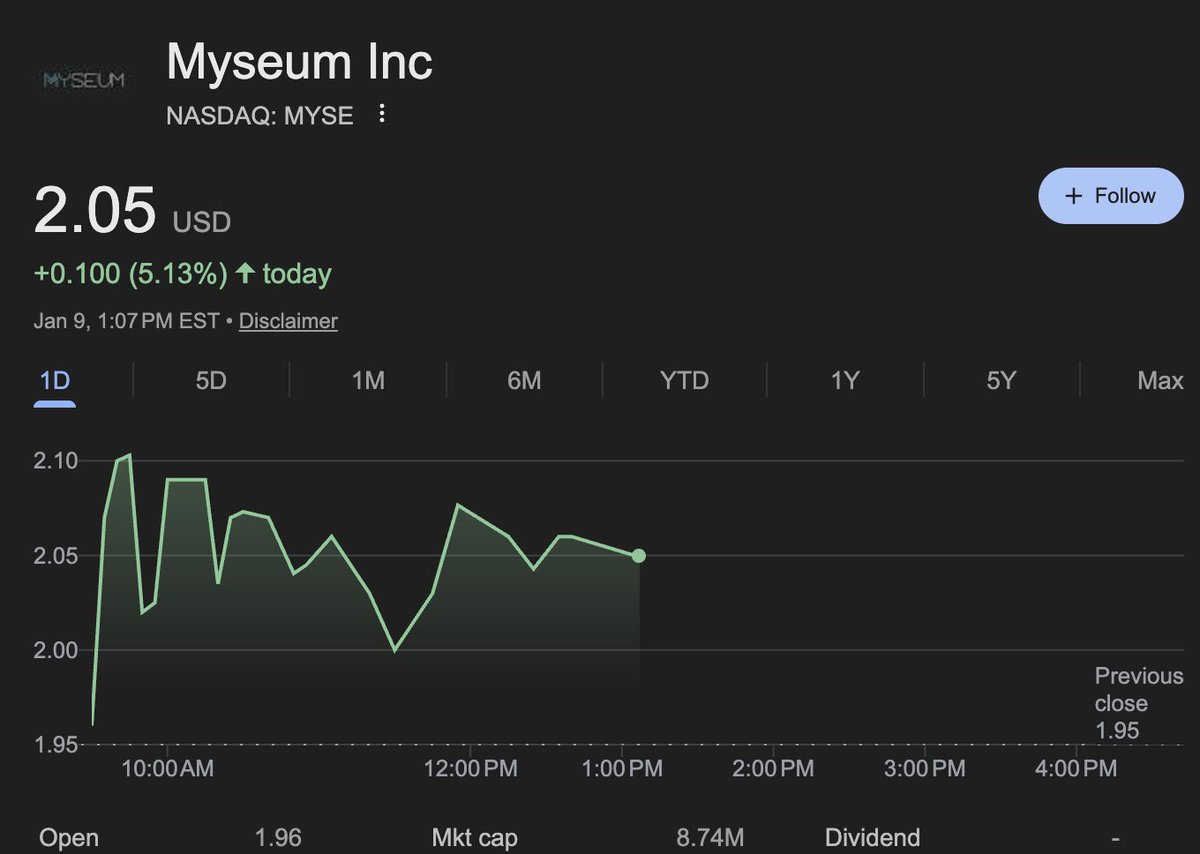
Task: Open the three-dot options menu beside MYSE
Action: click(381, 115)
